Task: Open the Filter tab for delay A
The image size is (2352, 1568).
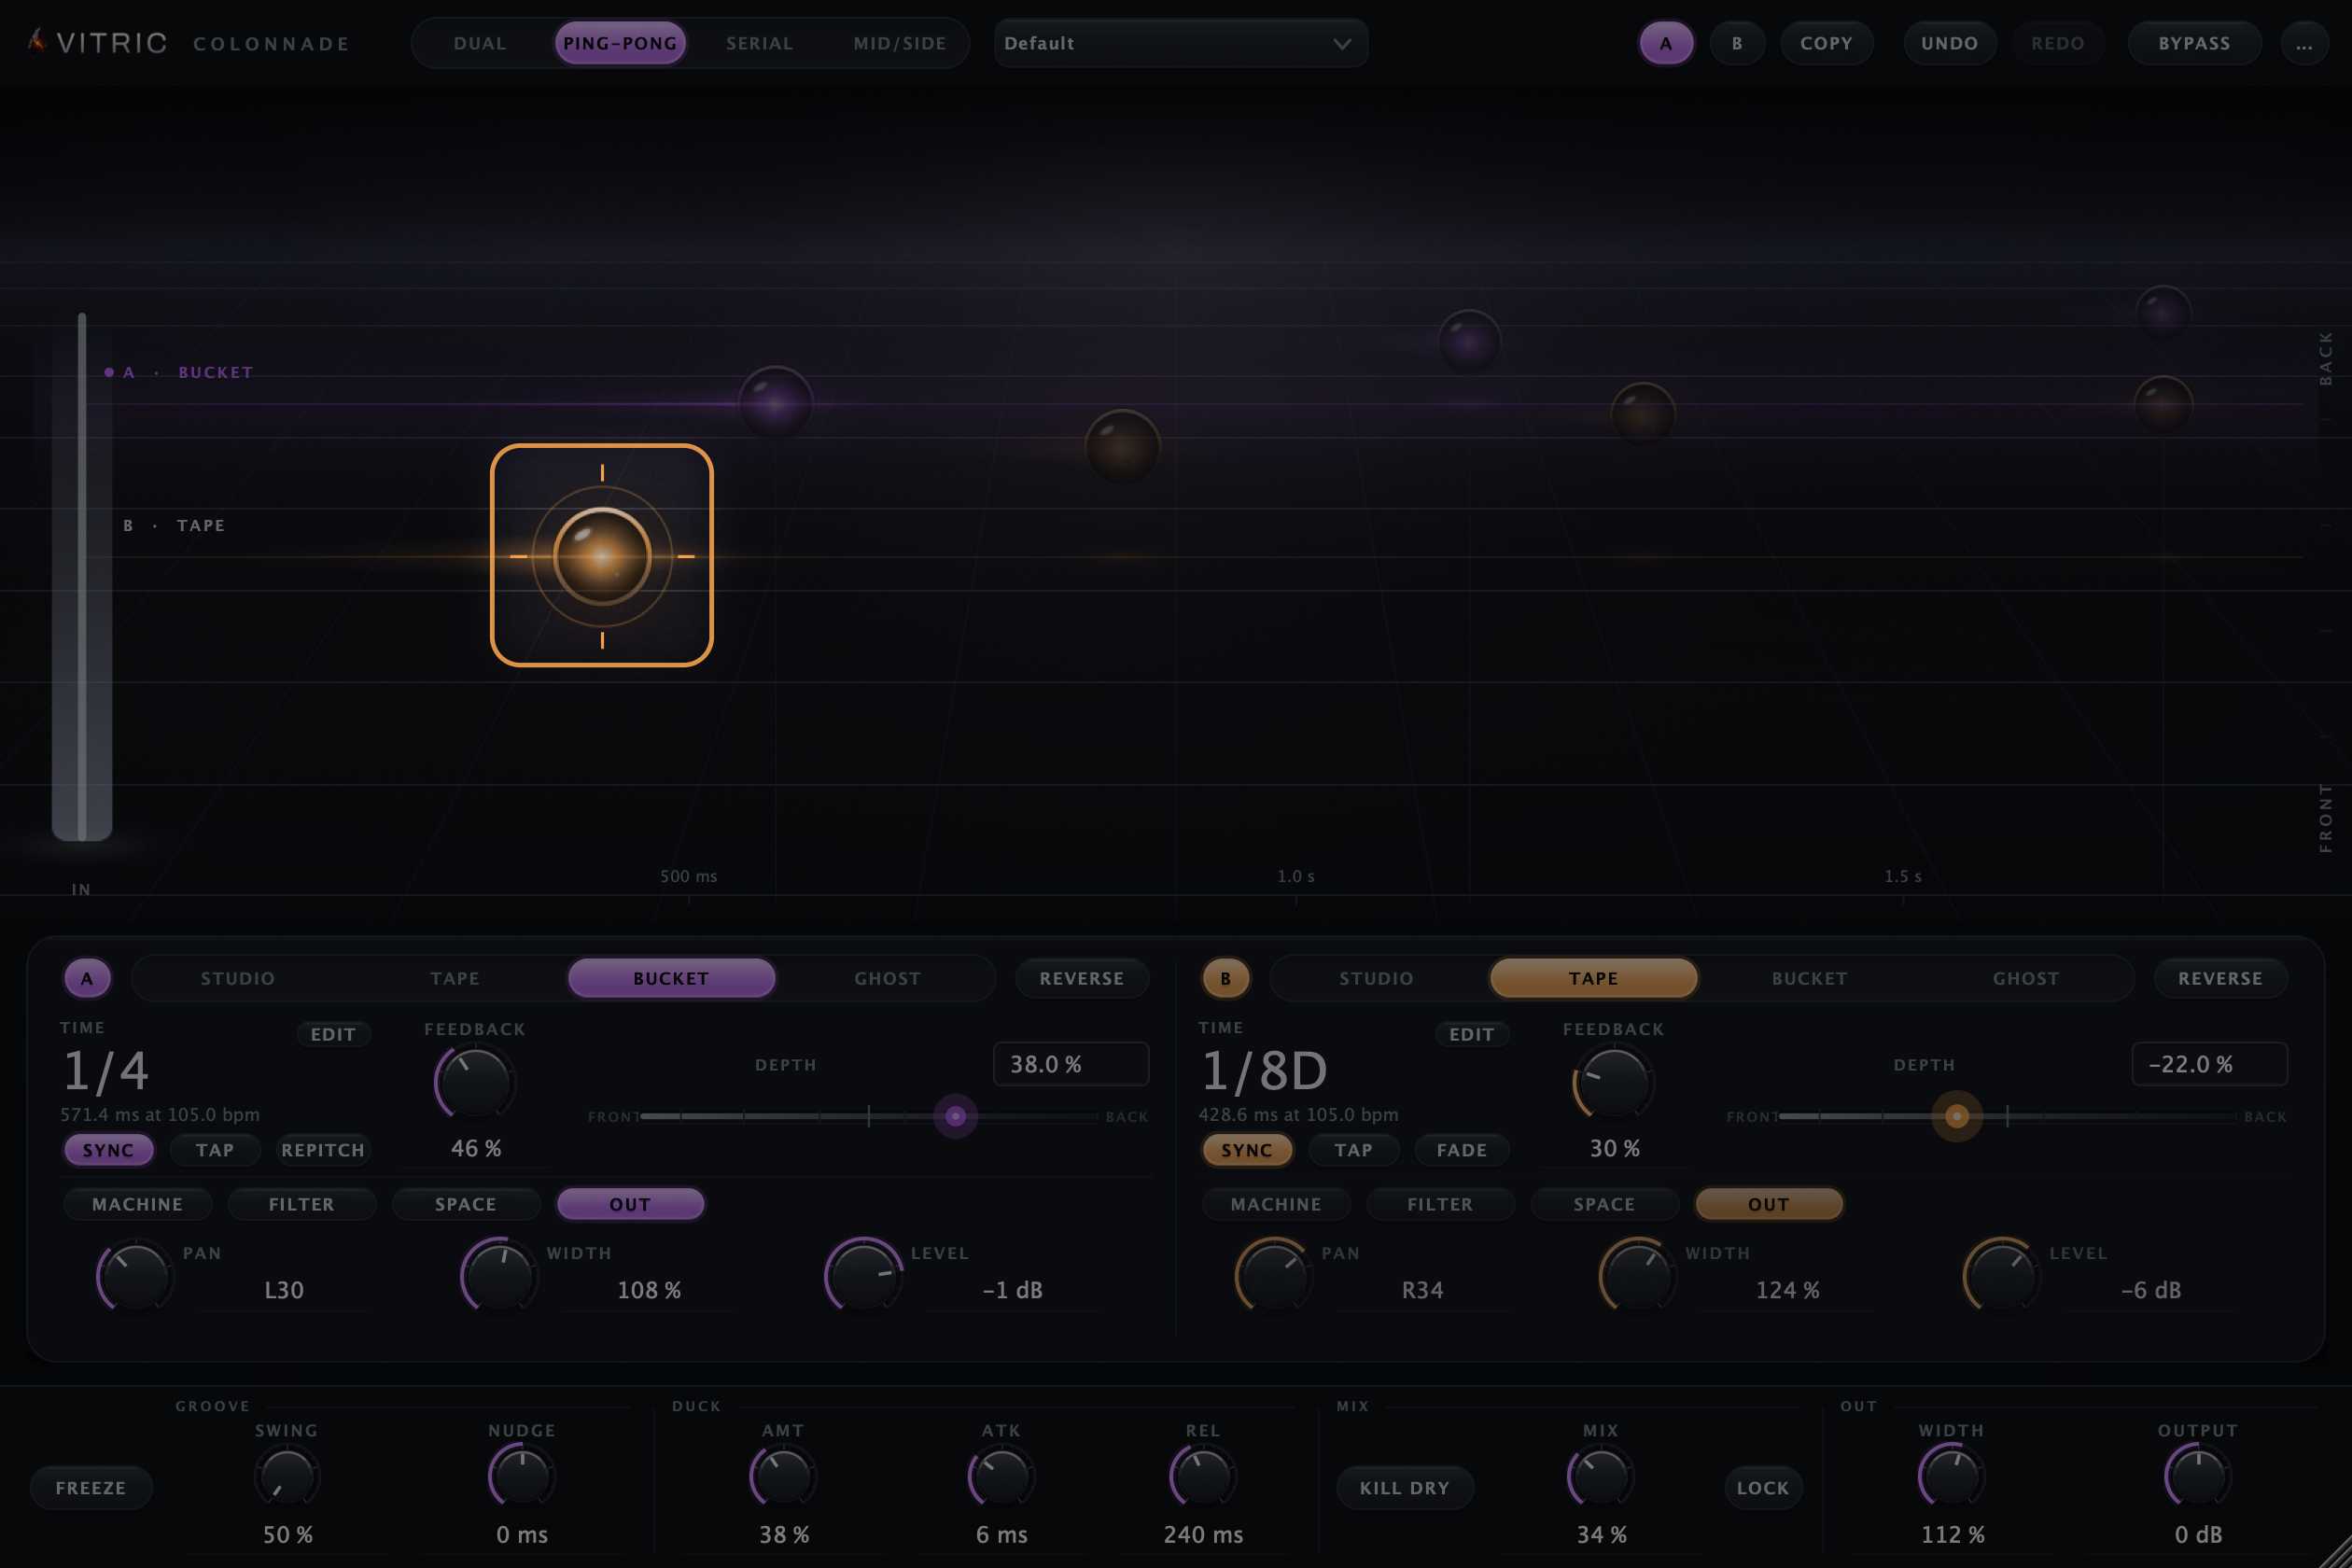Action: tap(302, 1204)
